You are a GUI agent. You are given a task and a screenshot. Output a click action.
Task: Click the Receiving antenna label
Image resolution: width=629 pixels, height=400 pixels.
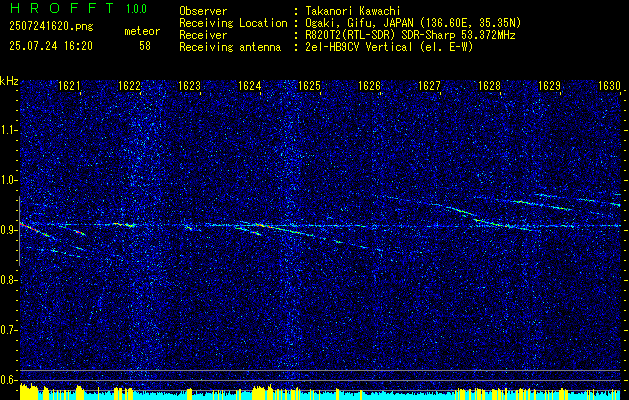(230, 47)
